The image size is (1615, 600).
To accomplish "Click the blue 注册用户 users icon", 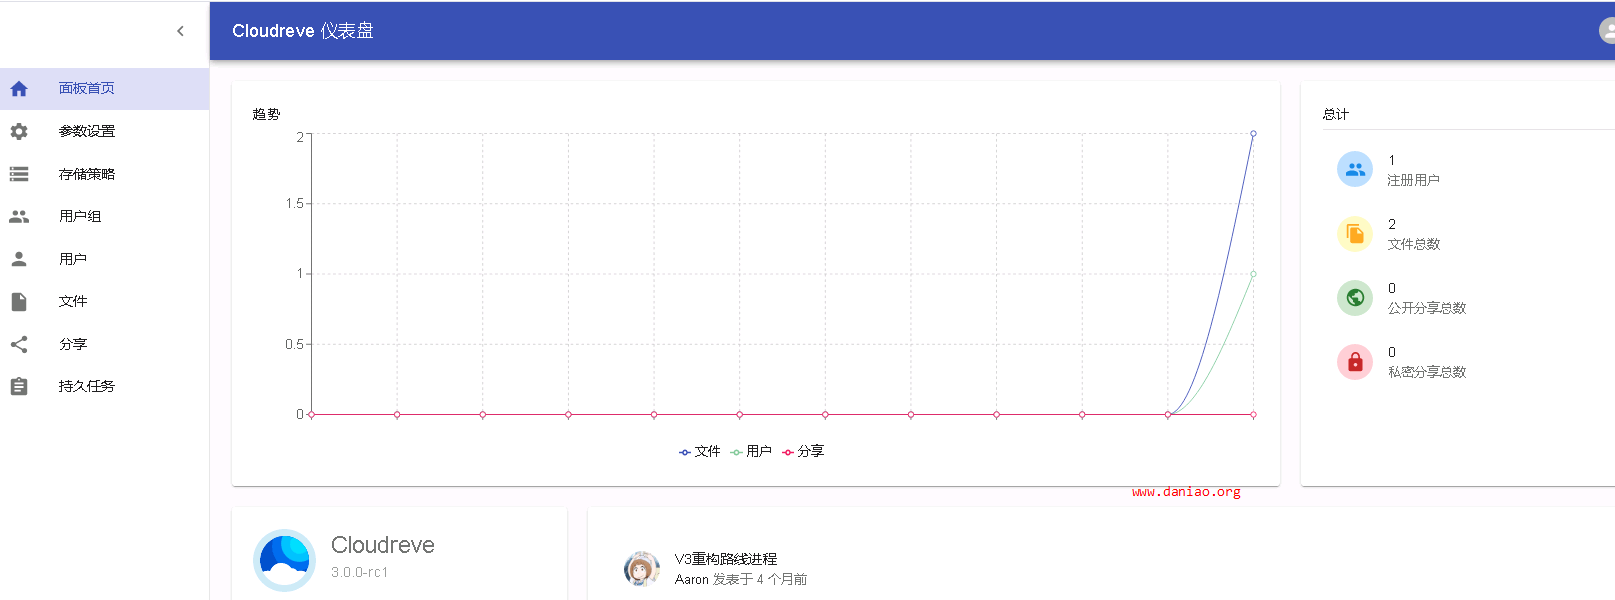I will 1355,170.
